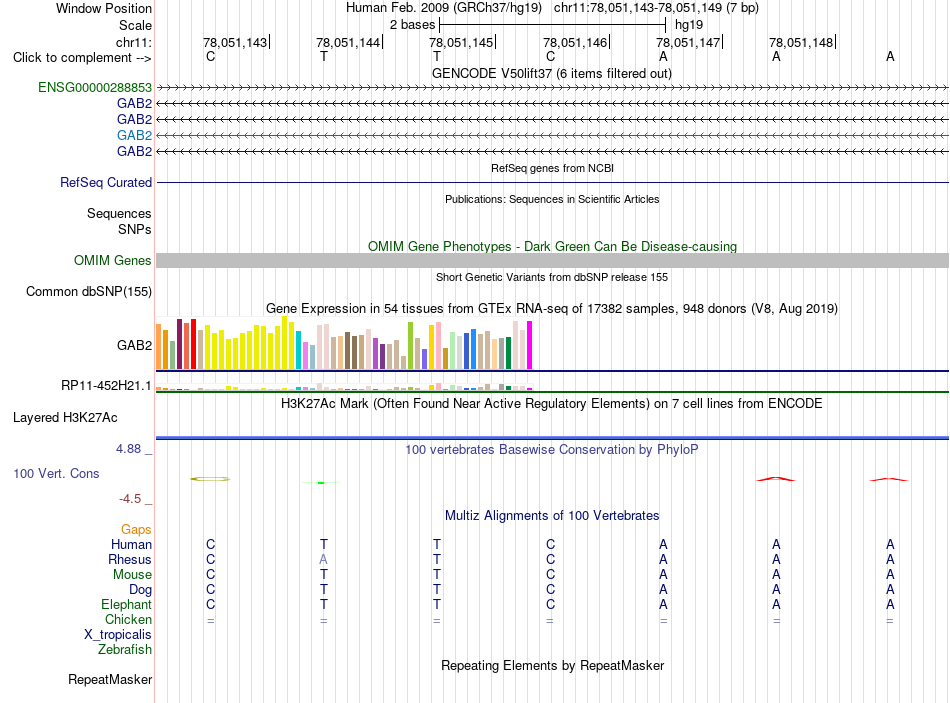
Task: Click the 78,051,148 ruler position
Action: (802, 42)
